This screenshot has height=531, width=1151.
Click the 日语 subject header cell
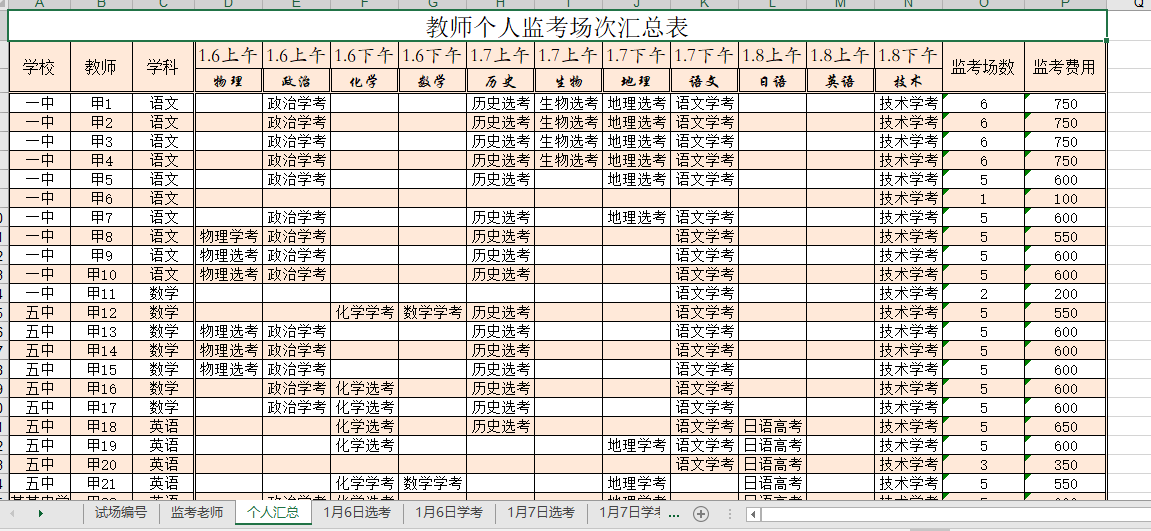coord(772,81)
